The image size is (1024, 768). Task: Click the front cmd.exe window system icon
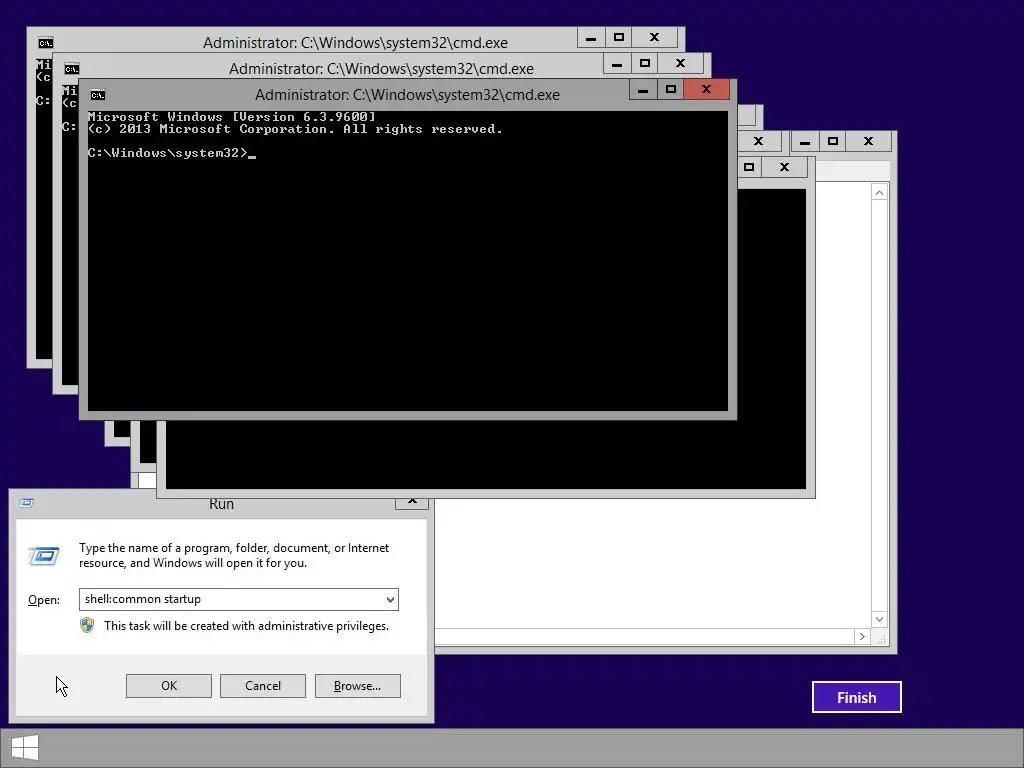(x=98, y=95)
